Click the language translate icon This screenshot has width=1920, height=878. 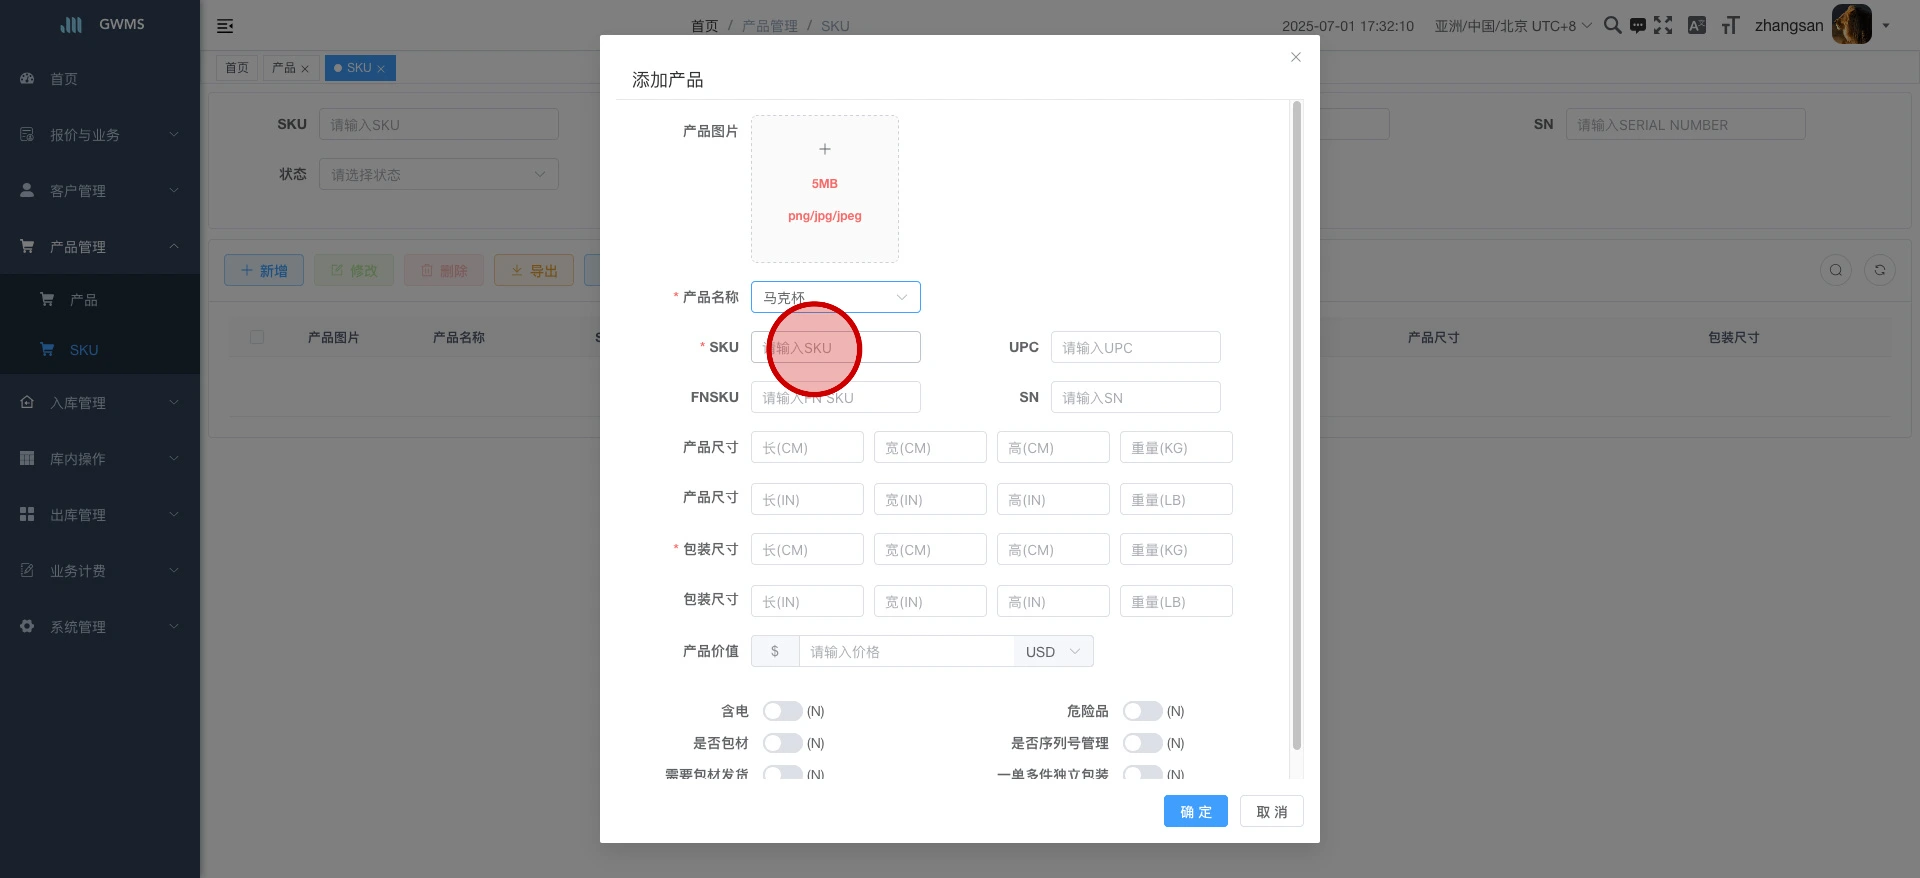(1697, 25)
